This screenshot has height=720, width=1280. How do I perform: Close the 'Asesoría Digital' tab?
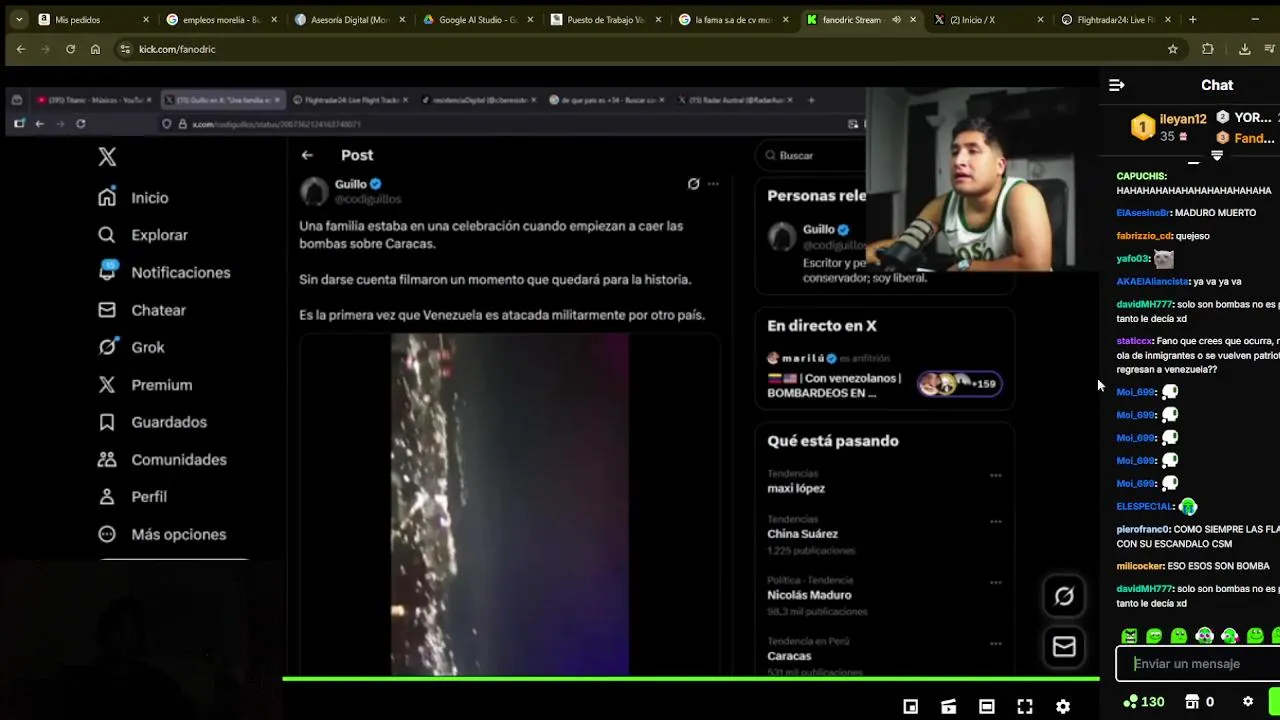(x=401, y=19)
